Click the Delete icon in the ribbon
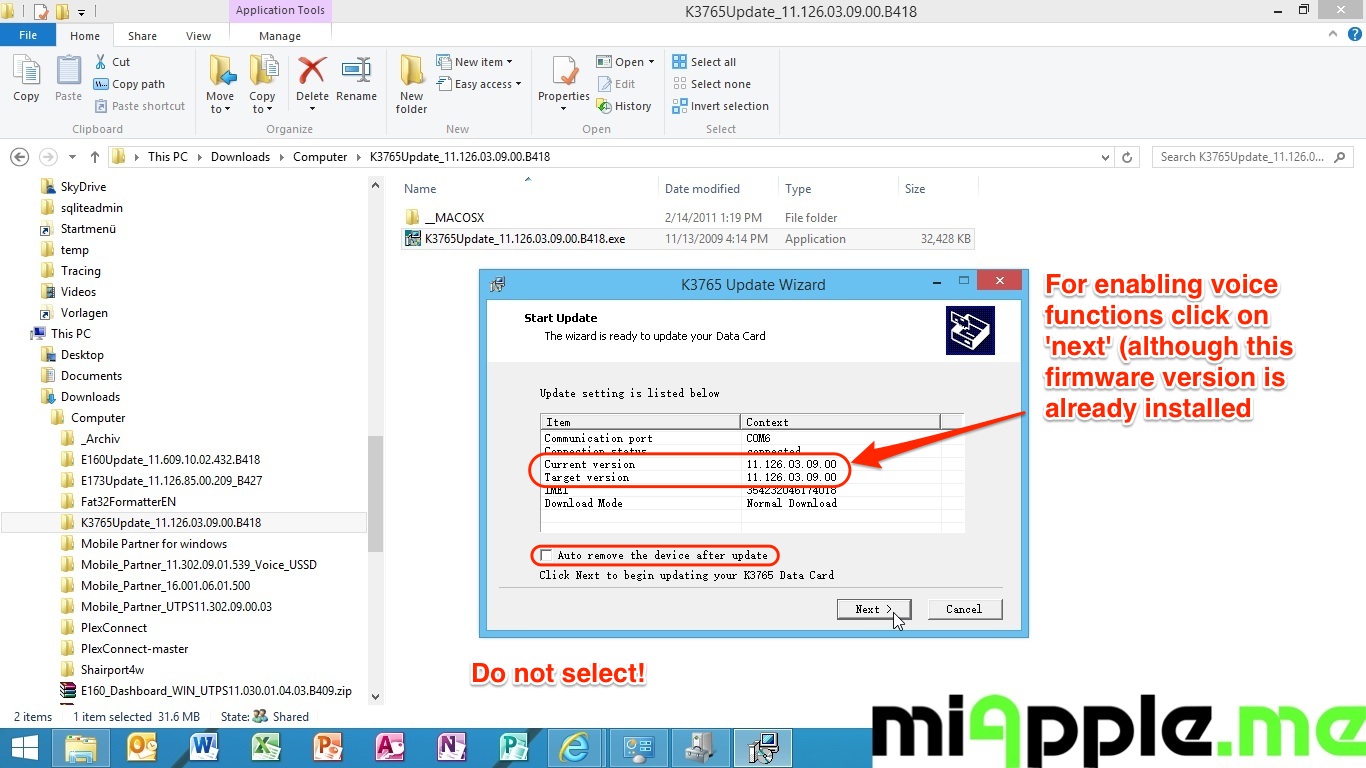This screenshot has width=1366, height=768. [x=312, y=74]
